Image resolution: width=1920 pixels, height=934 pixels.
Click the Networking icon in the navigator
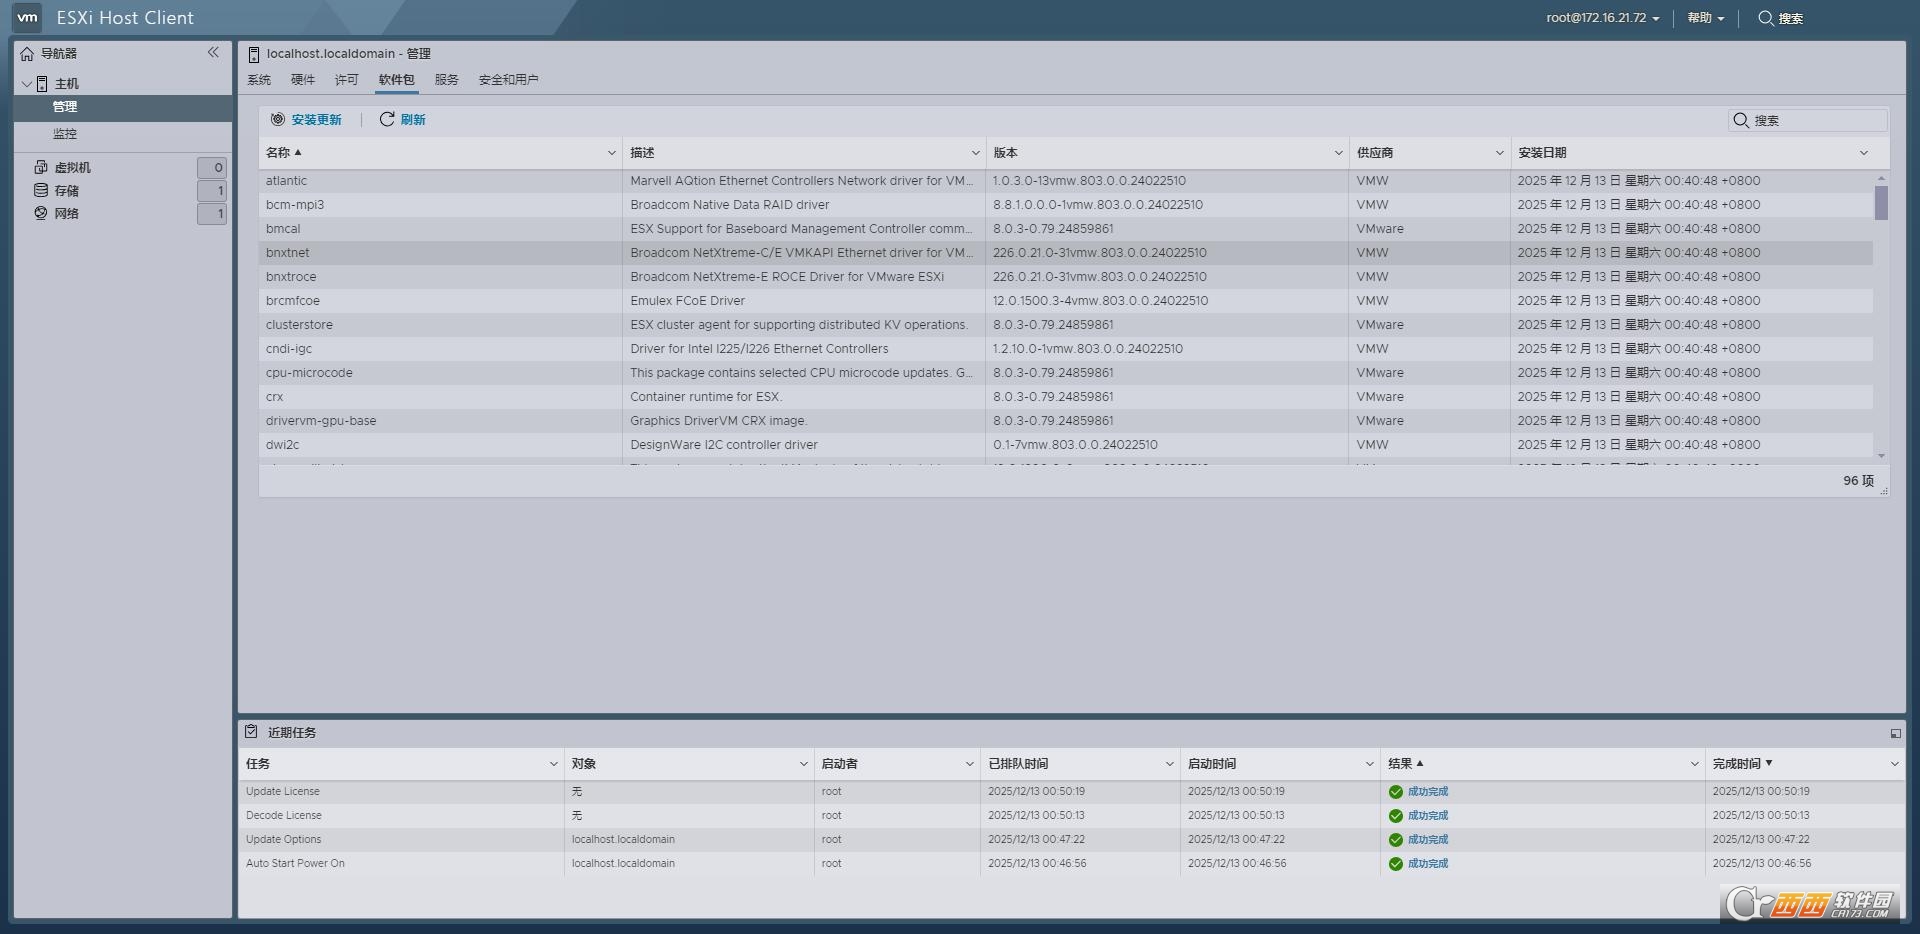(x=41, y=213)
